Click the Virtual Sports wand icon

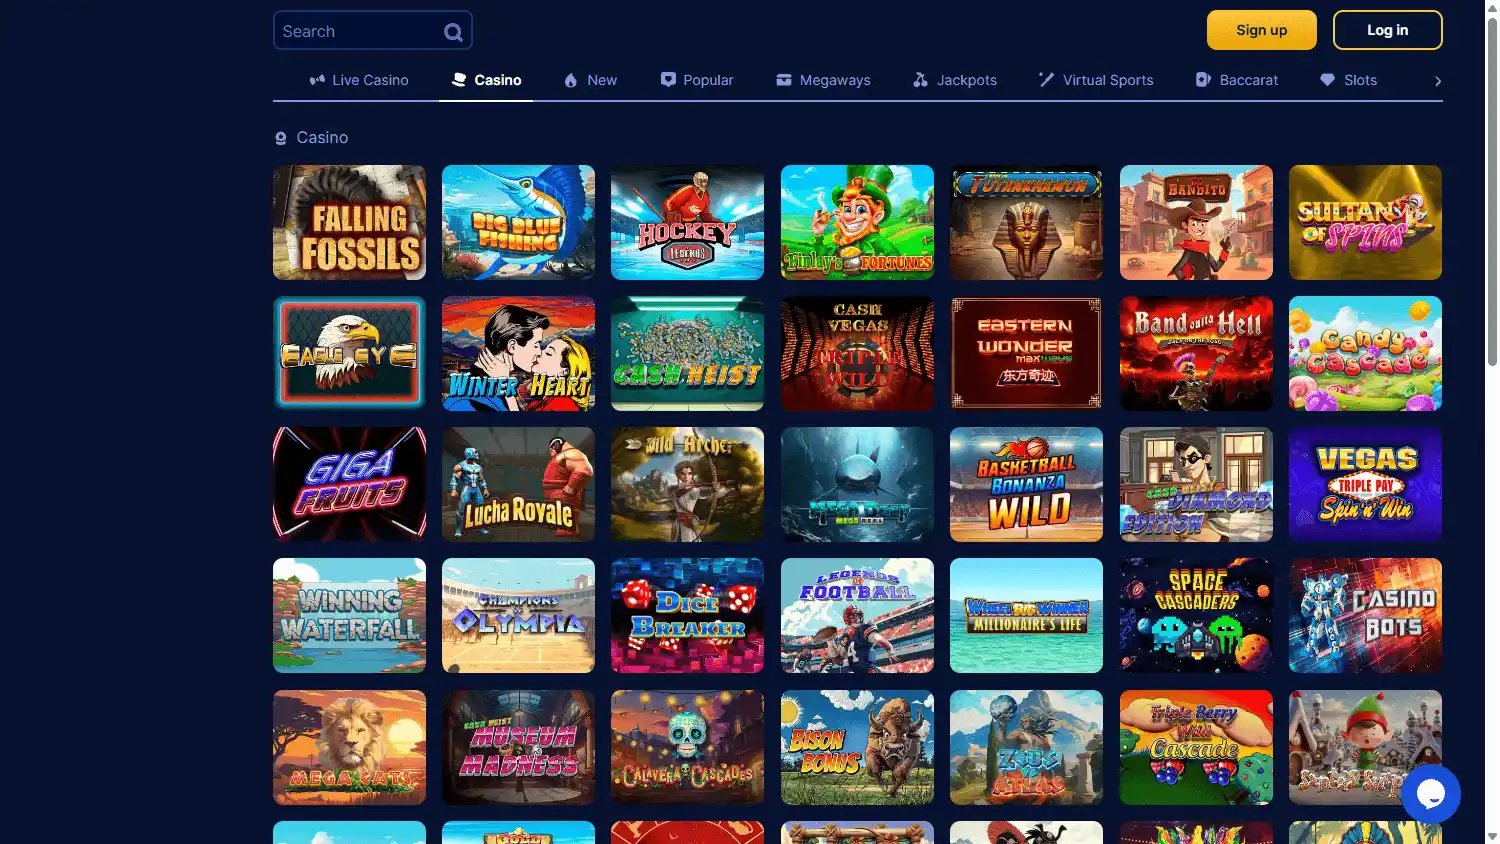coord(1046,79)
